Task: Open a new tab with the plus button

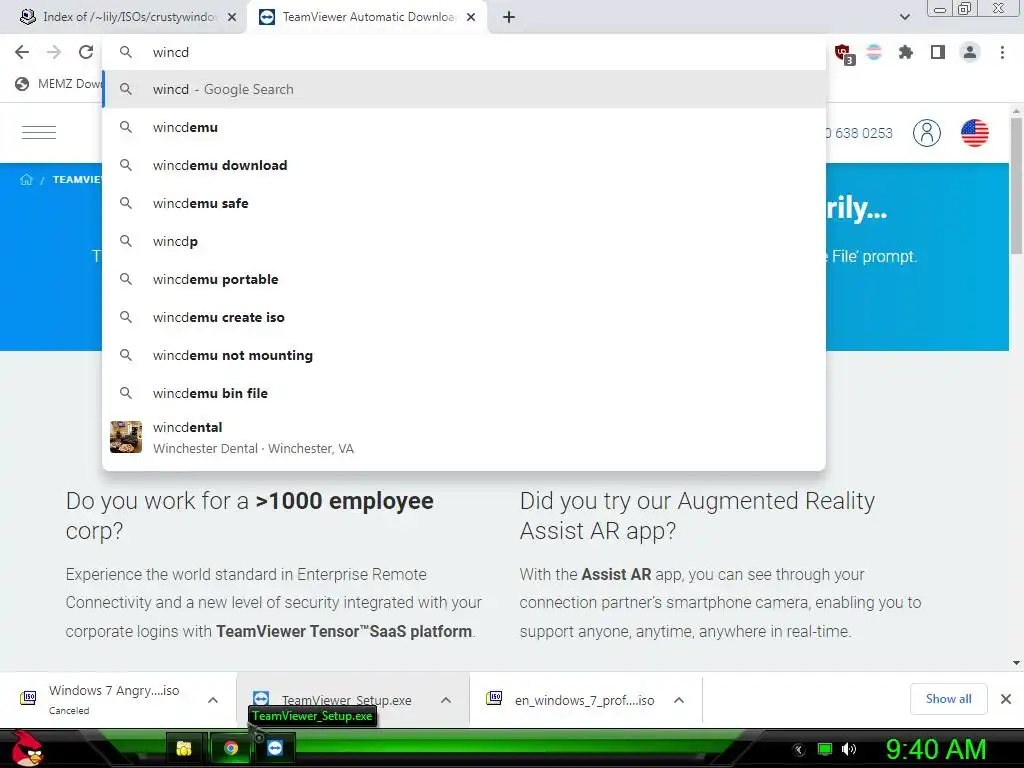Action: click(509, 18)
